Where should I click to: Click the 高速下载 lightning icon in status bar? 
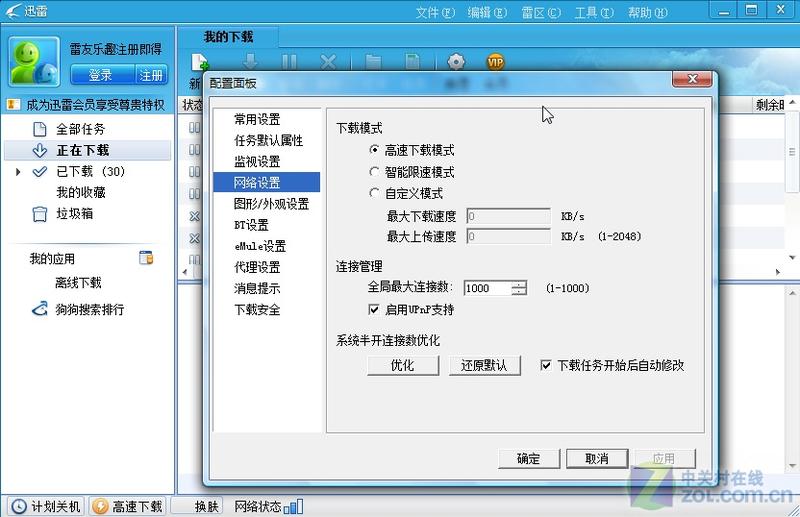pyautogui.click(x=100, y=506)
